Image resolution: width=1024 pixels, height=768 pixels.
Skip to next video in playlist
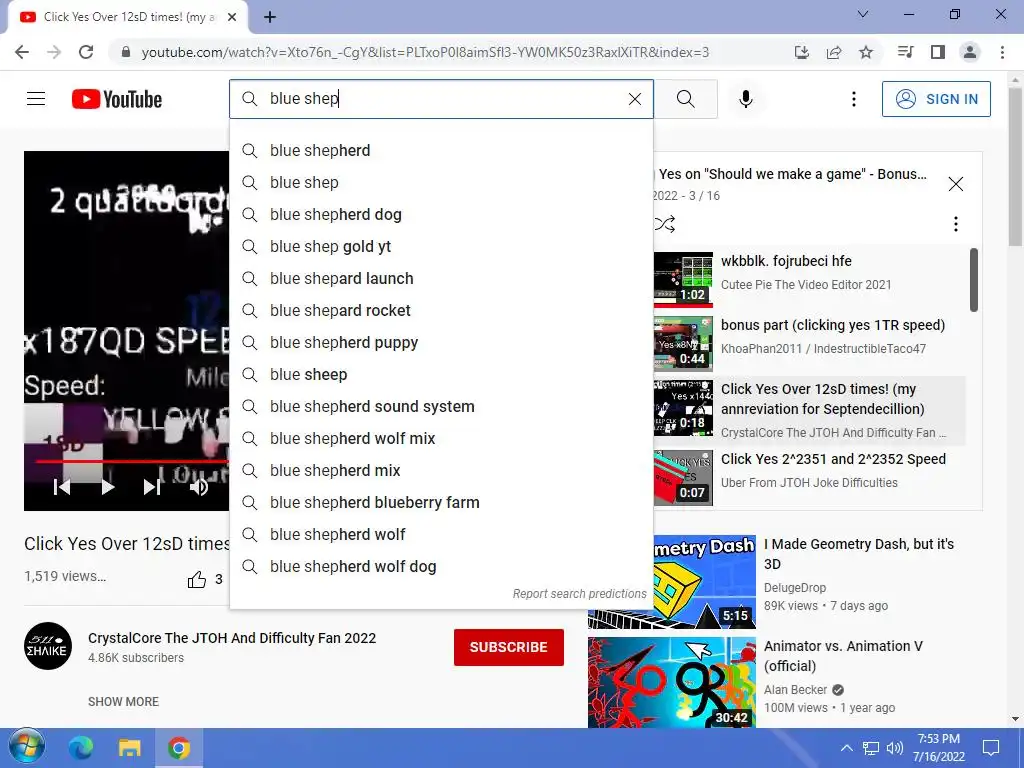click(152, 487)
